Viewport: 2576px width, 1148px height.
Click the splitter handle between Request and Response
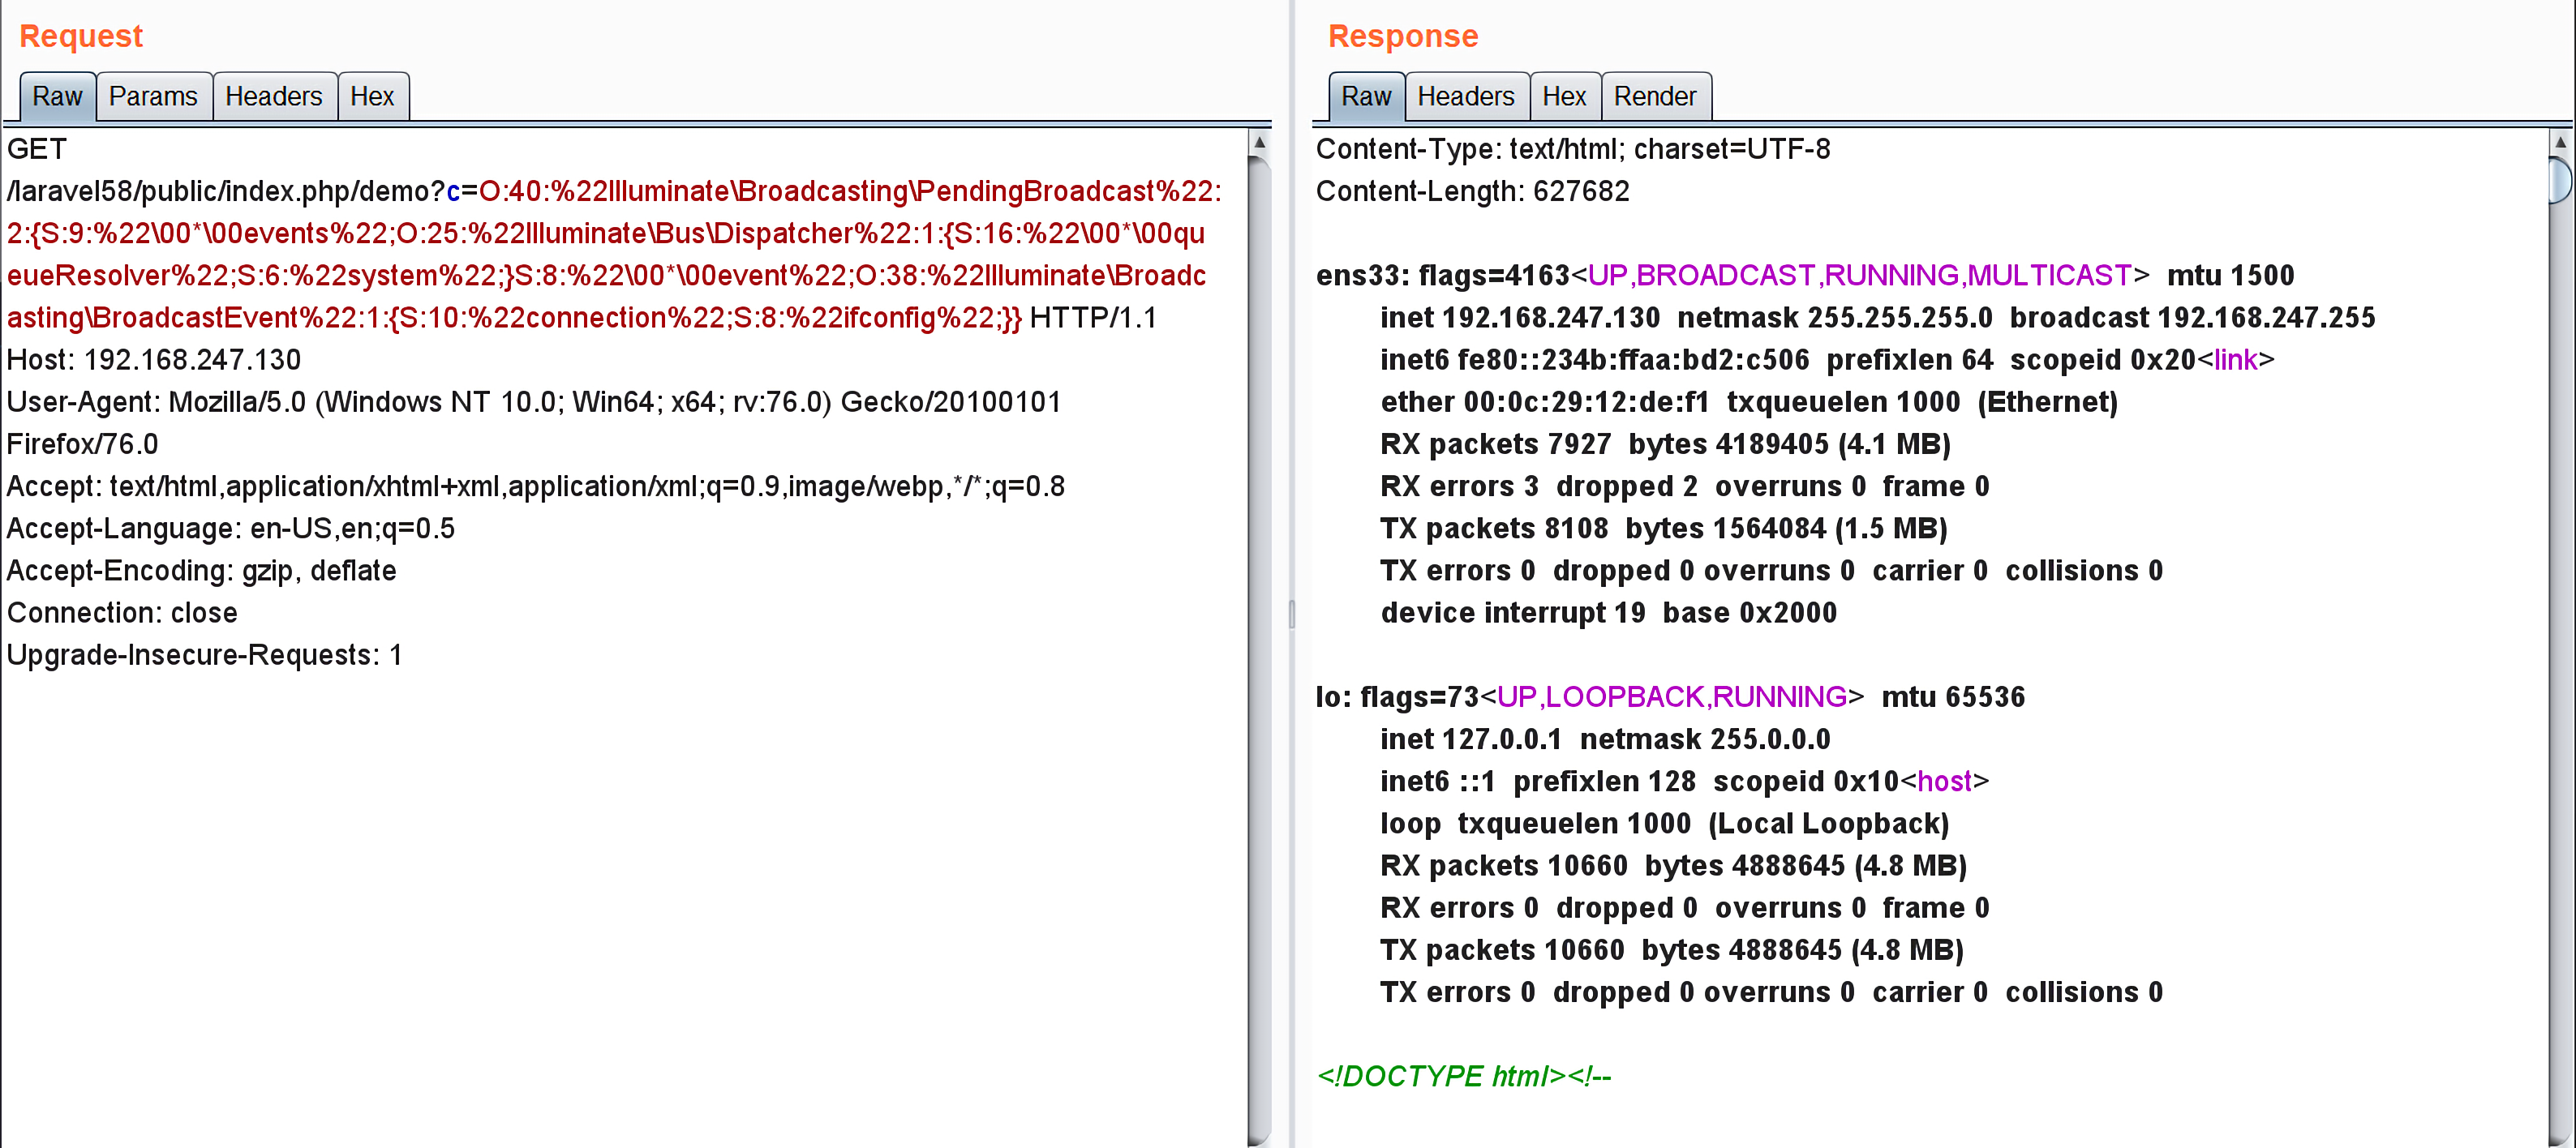[1292, 614]
